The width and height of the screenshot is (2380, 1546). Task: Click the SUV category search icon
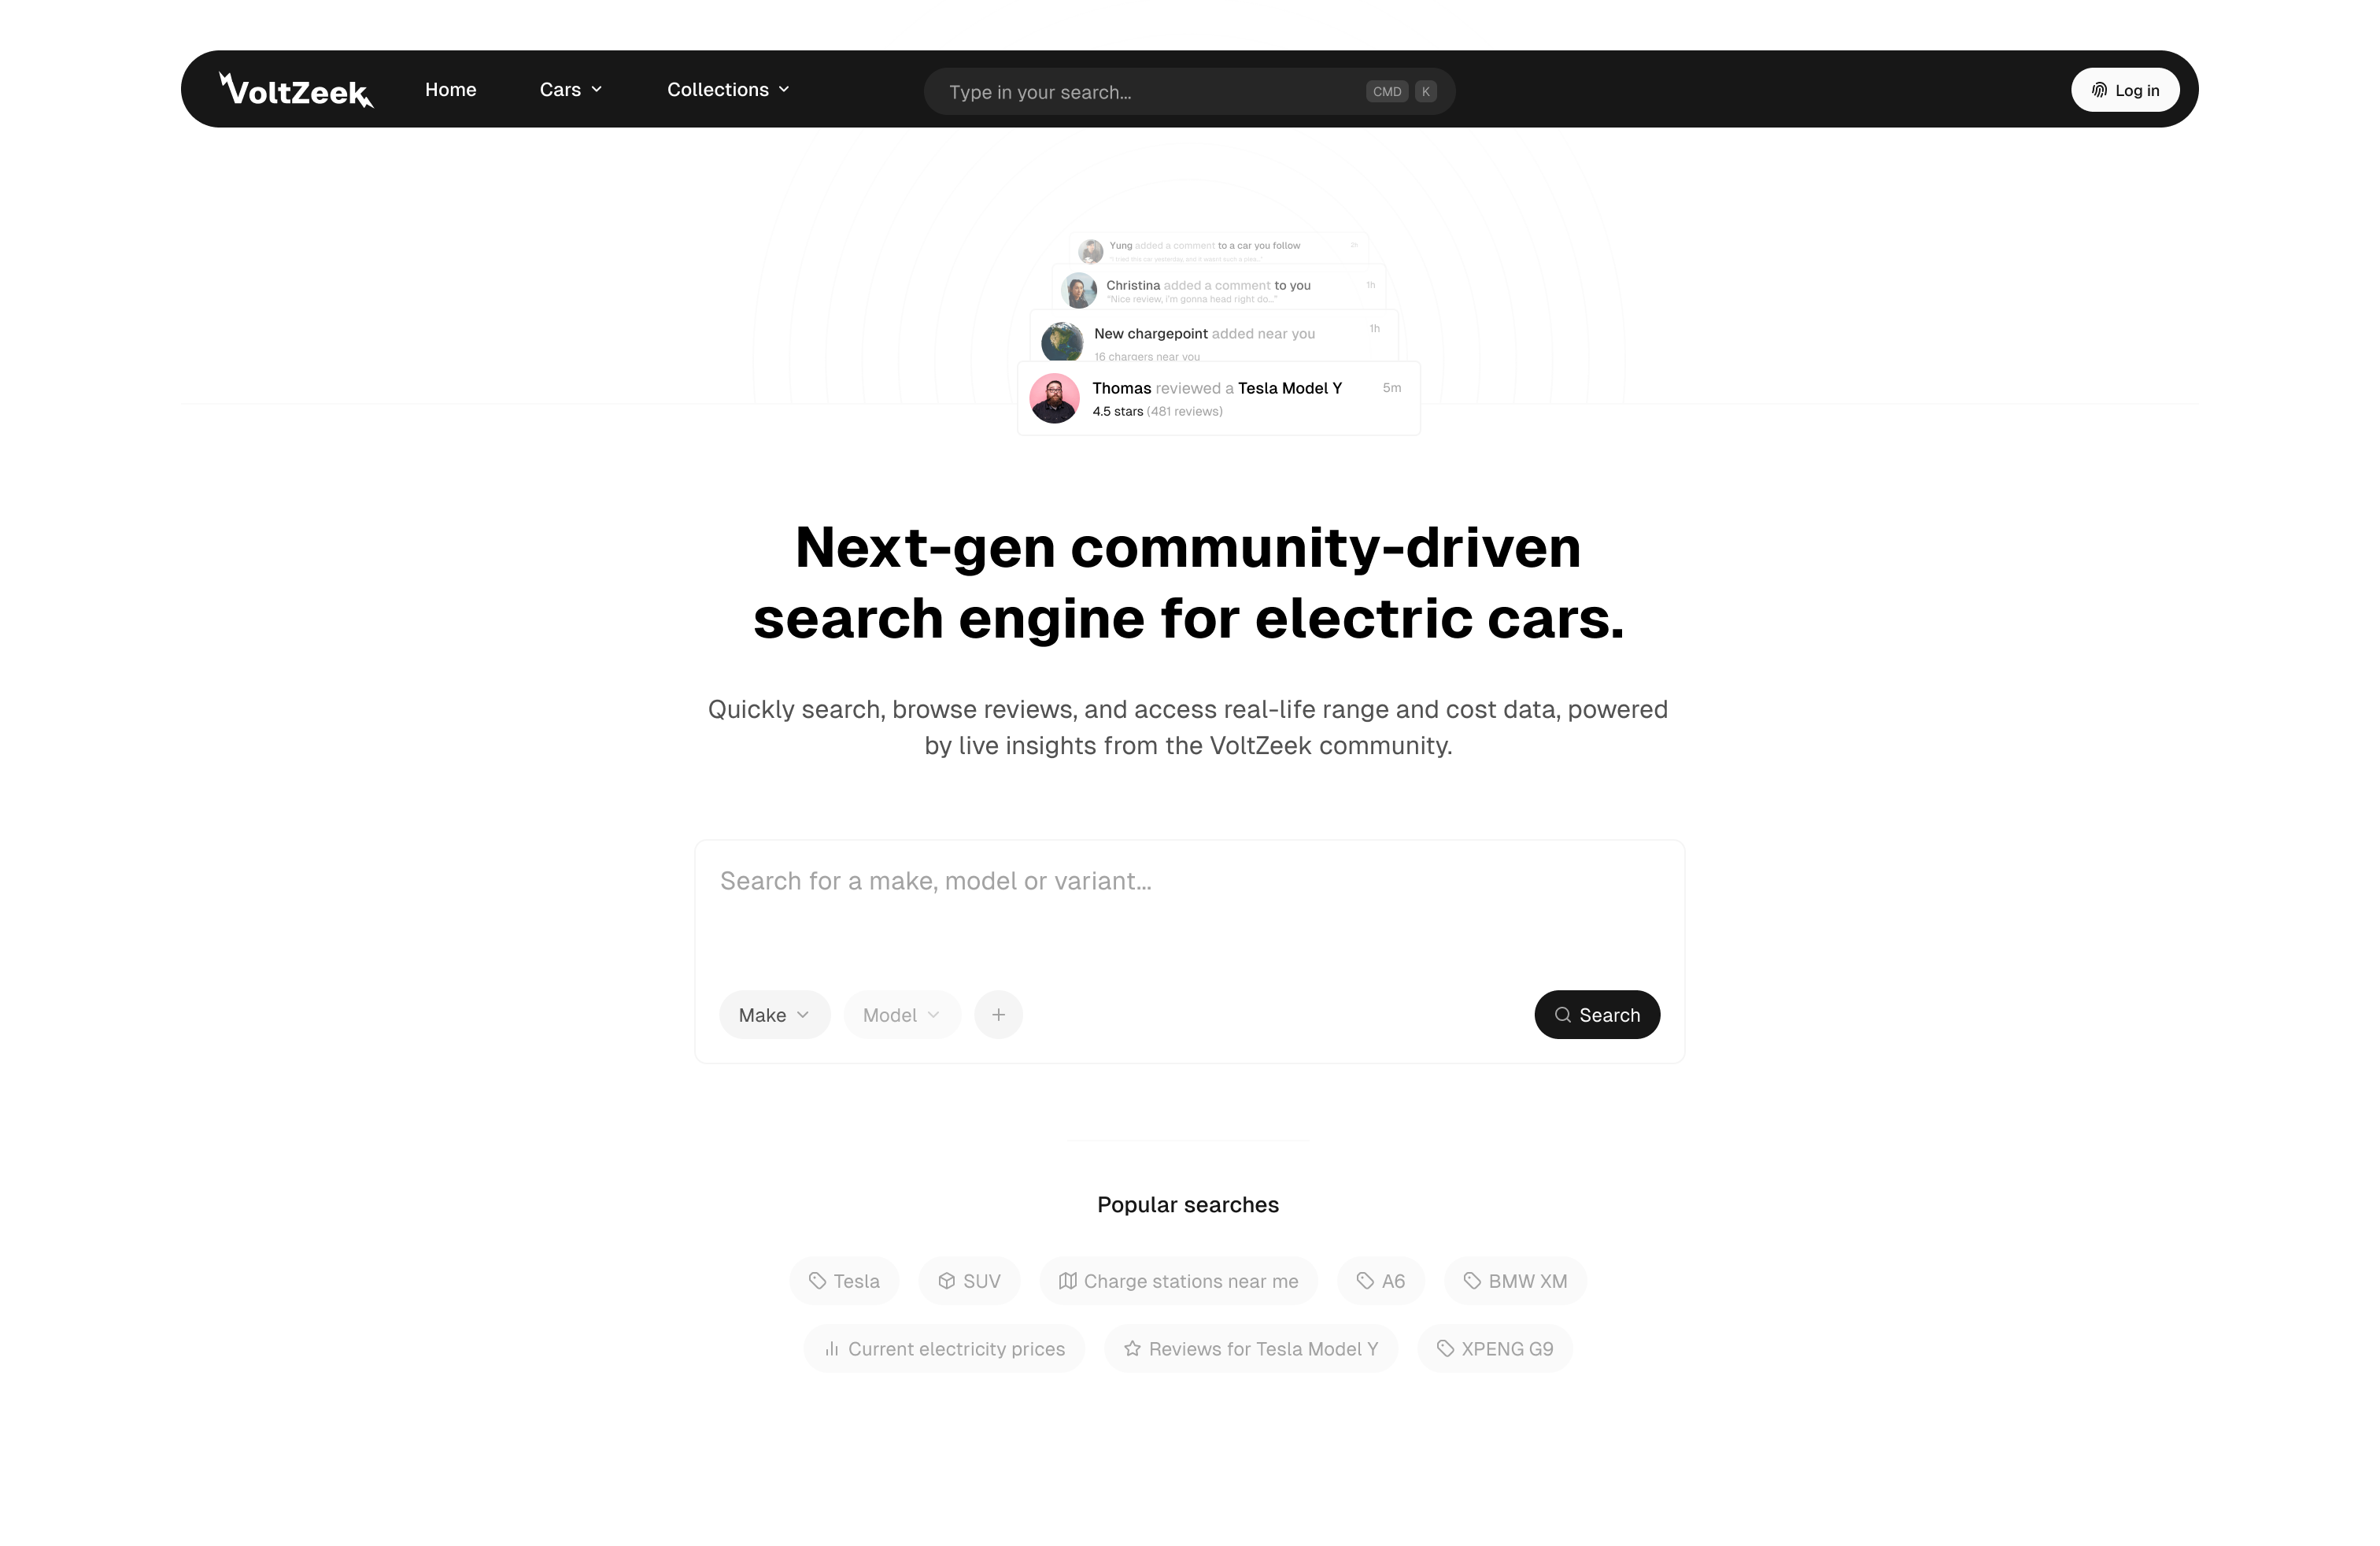[947, 1281]
